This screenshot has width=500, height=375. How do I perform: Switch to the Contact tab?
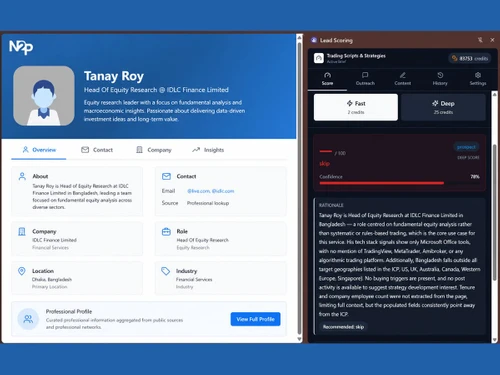tap(97, 150)
